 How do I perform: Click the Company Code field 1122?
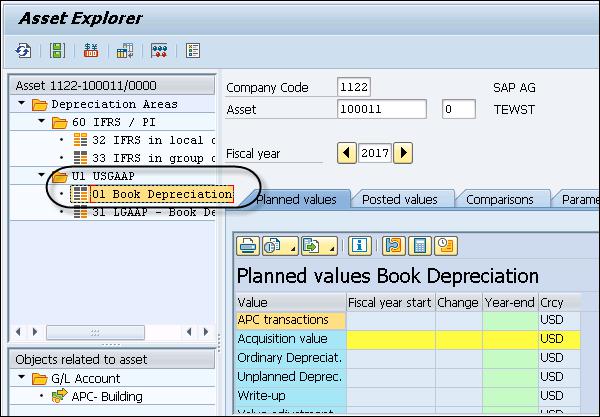354,87
